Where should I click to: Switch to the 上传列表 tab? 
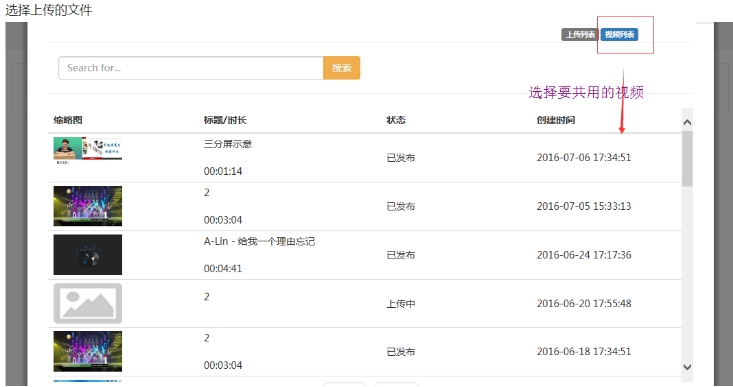tap(580, 35)
